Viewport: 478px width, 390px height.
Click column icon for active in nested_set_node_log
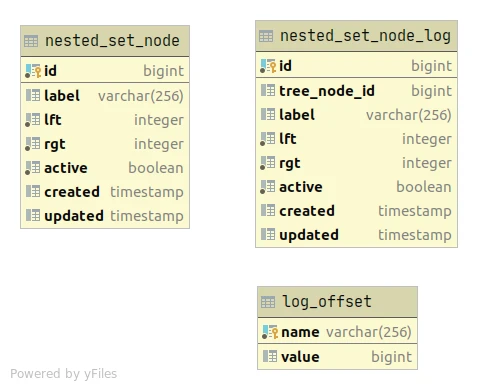(x=268, y=187)
